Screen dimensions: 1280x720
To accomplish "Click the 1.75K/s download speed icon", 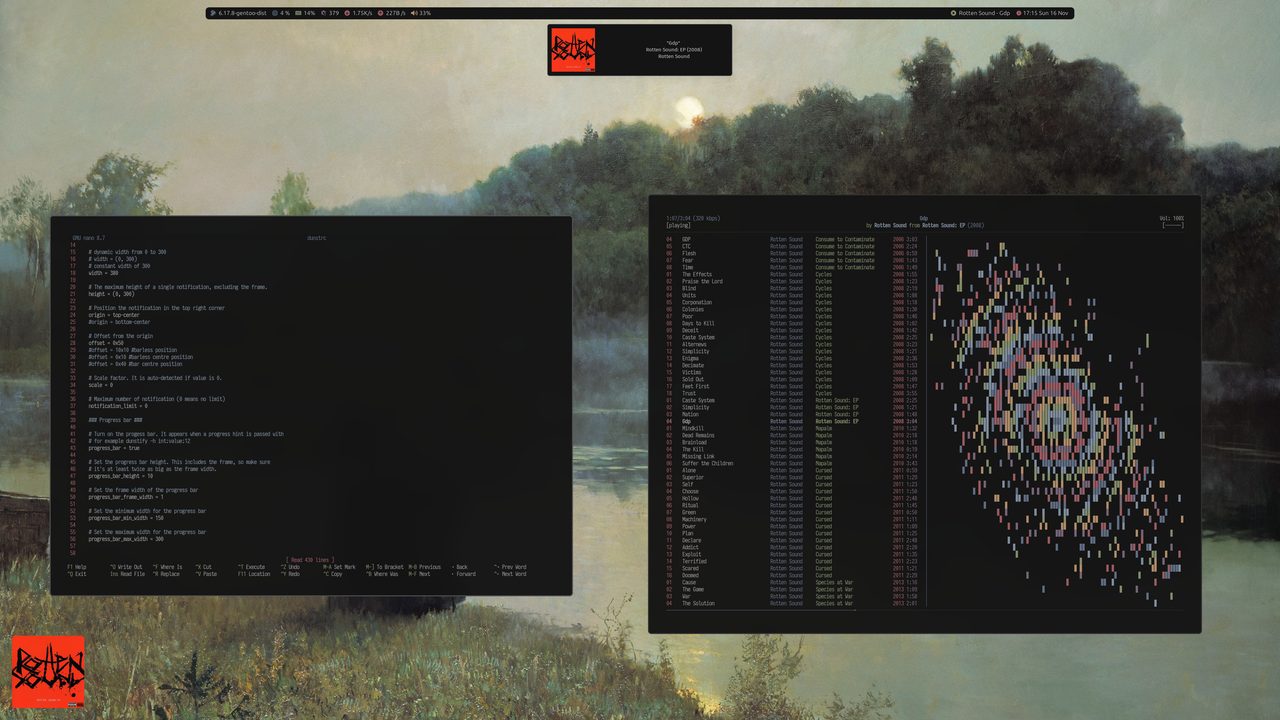I will point(347,13).
